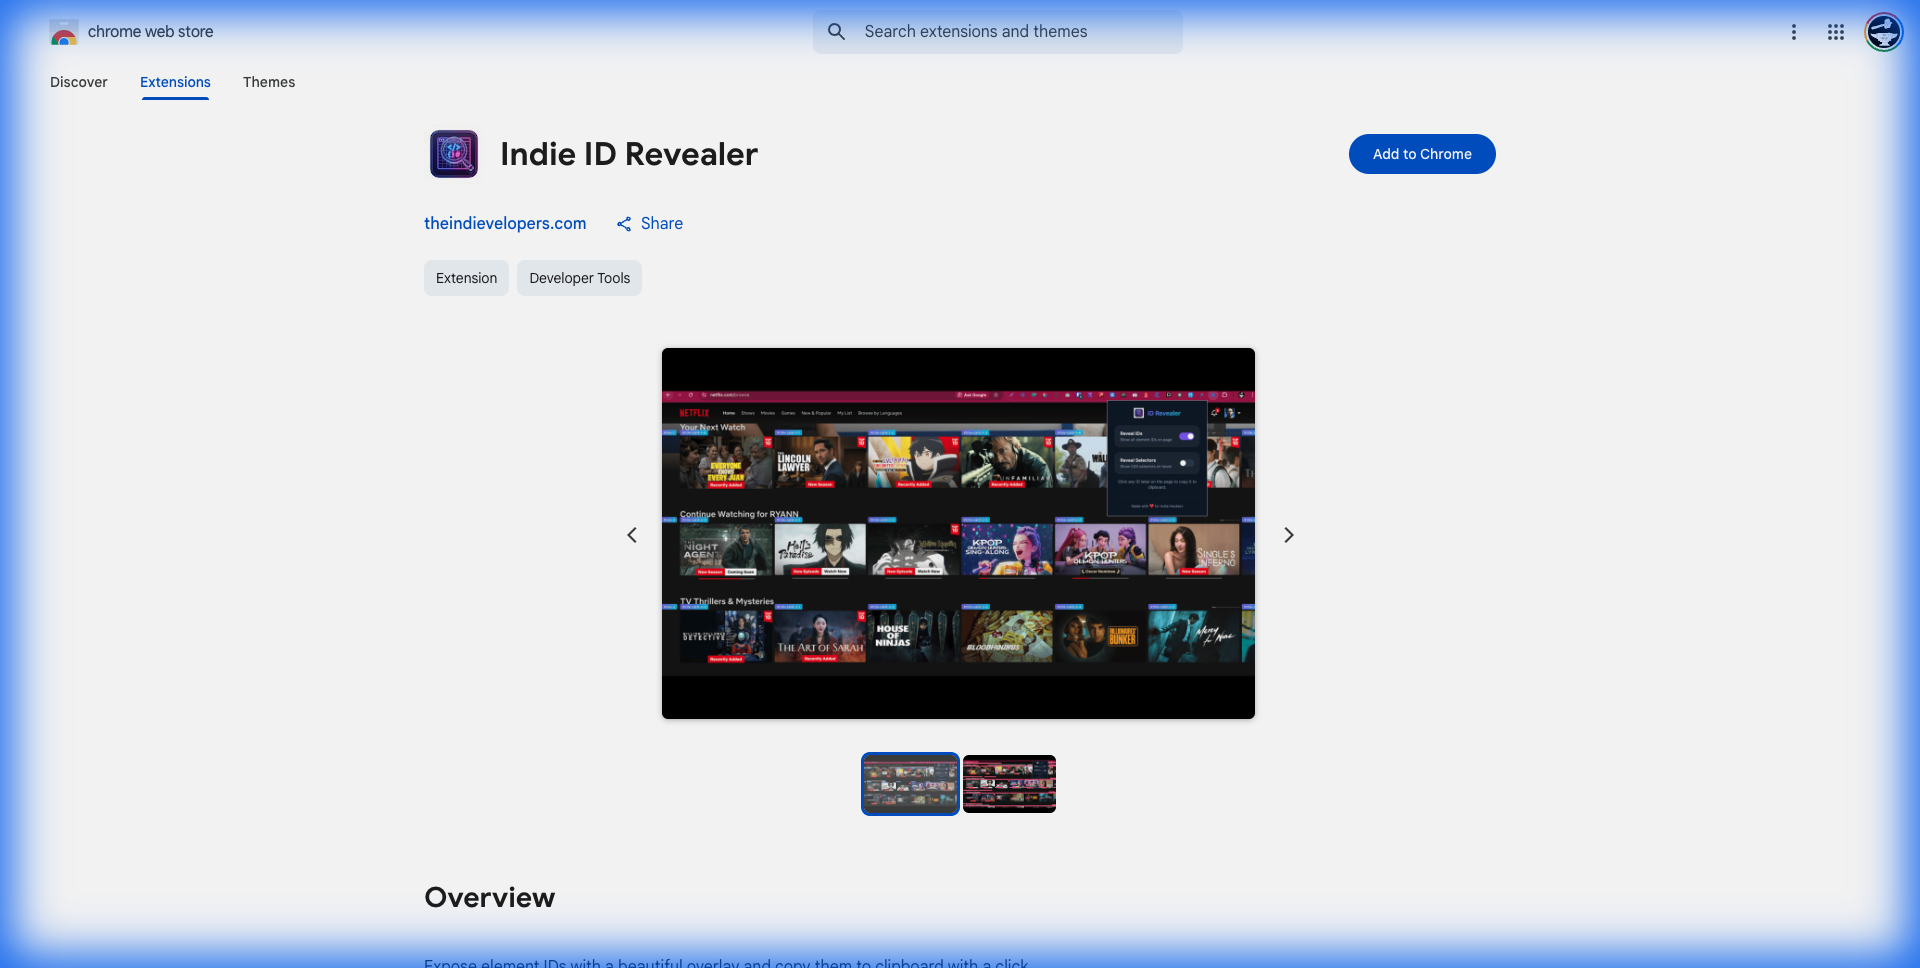Image resolution: width=1920 pixels, height=968 pixels.
Task: Click the Indie ID Revealer extension icon
Action: tap(454, 154)
